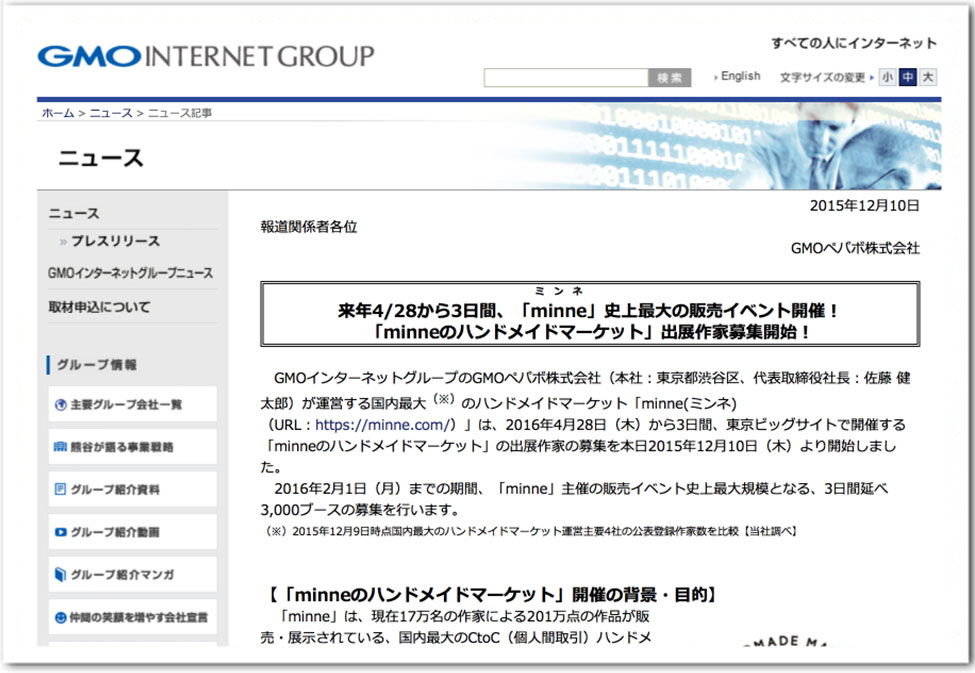Screen dimensions: 975x673
Task: Click the slogan すべての人にインターネット
Action: point(854,43)
